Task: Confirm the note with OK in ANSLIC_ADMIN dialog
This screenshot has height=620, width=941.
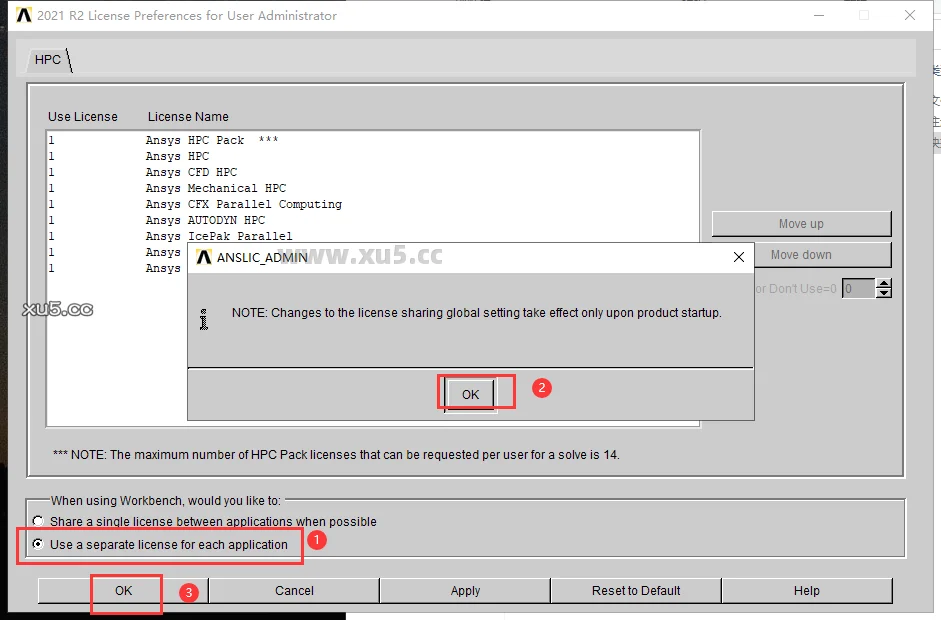Action: [470, 394]
